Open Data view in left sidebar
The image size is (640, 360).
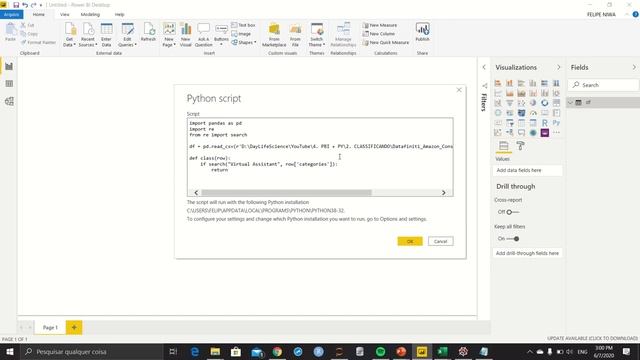tap(9, 84)
